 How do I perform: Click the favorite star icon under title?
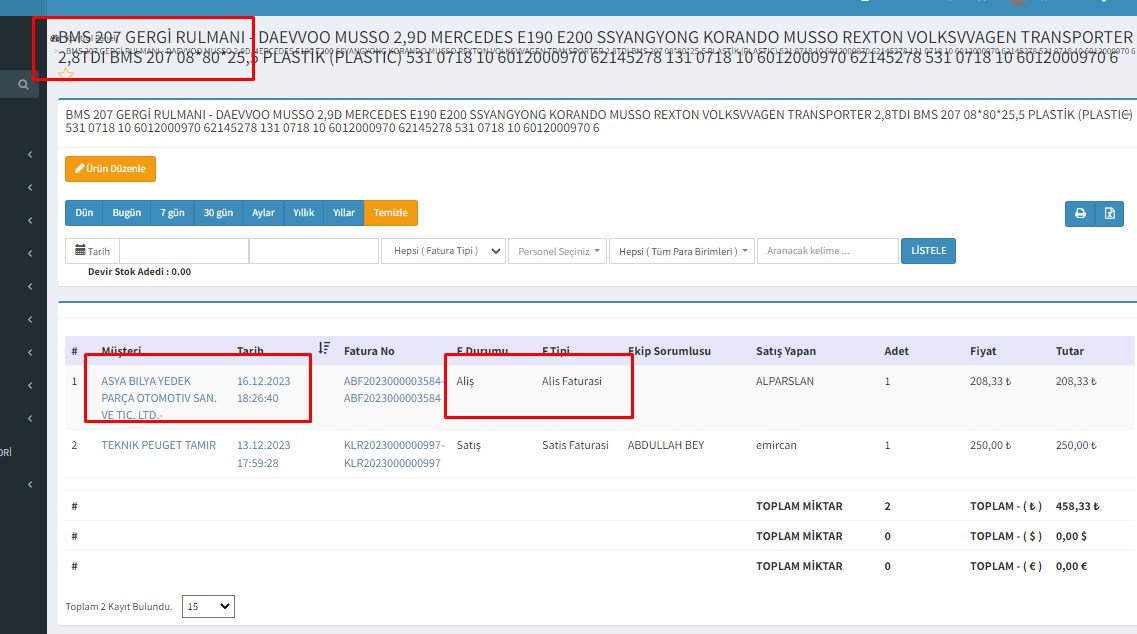[66, 74]
